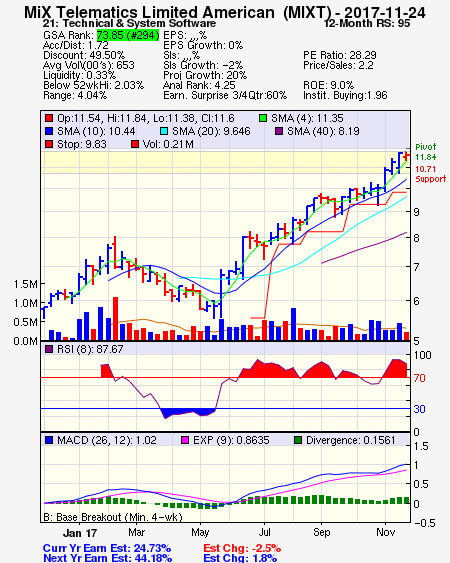Click Sls Growth: -2% text
450x563 pixels.
point(203,65)
